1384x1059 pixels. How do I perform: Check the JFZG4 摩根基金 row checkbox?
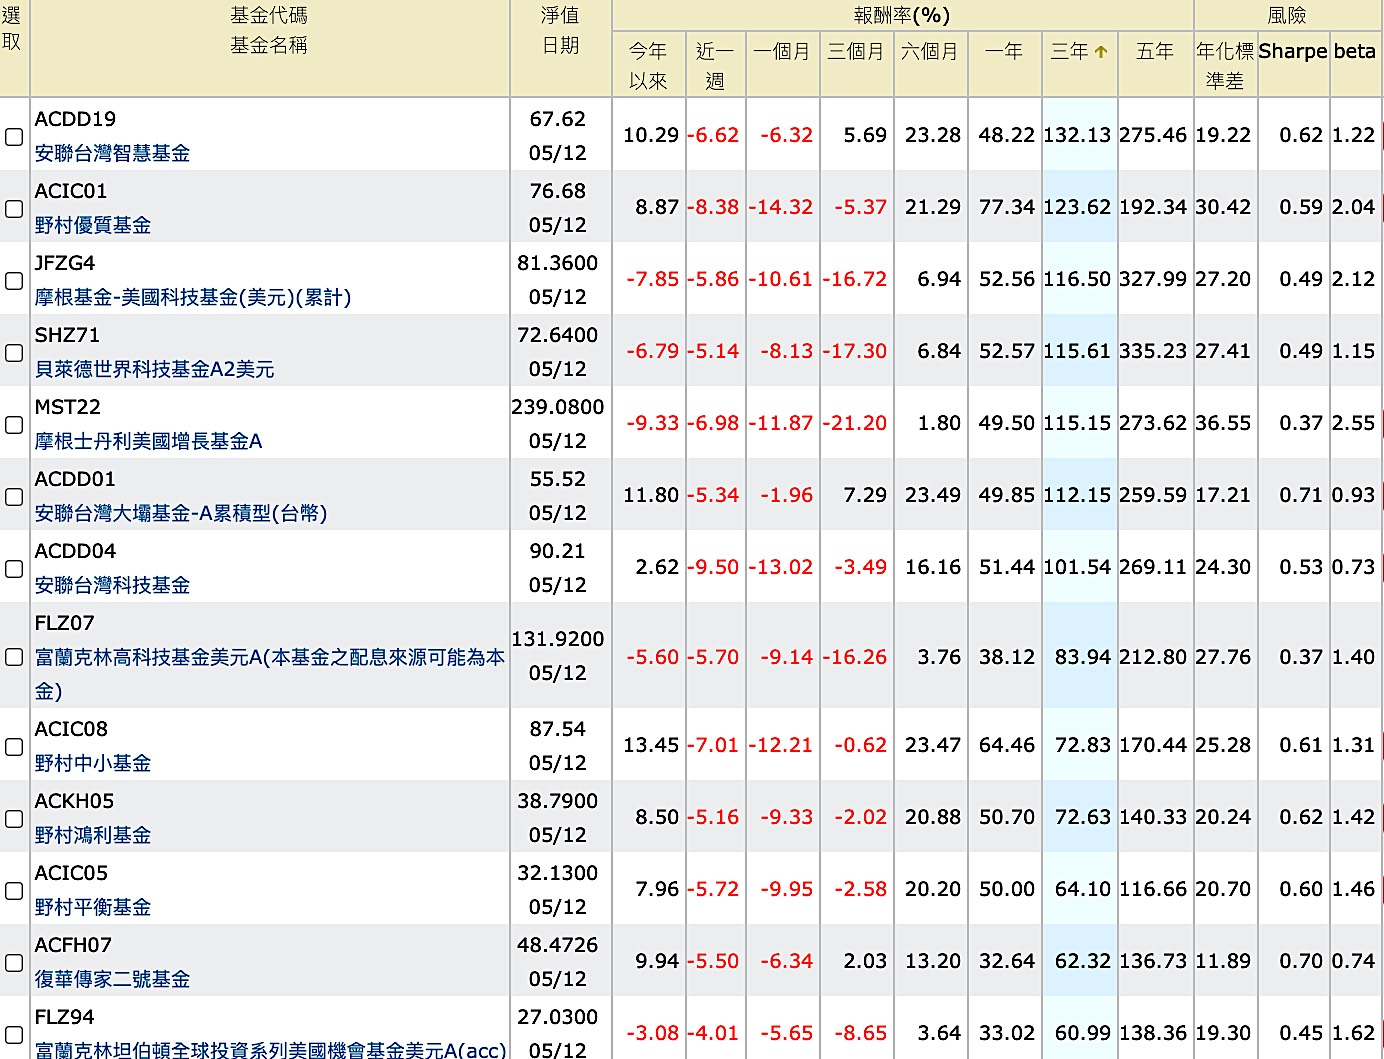[14, 280]
